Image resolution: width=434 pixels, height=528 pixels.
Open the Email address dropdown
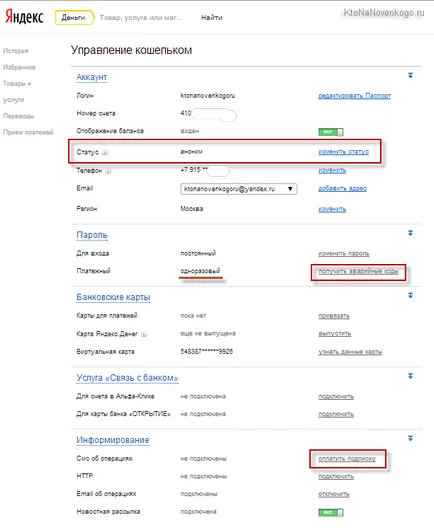tap(238, 189)
